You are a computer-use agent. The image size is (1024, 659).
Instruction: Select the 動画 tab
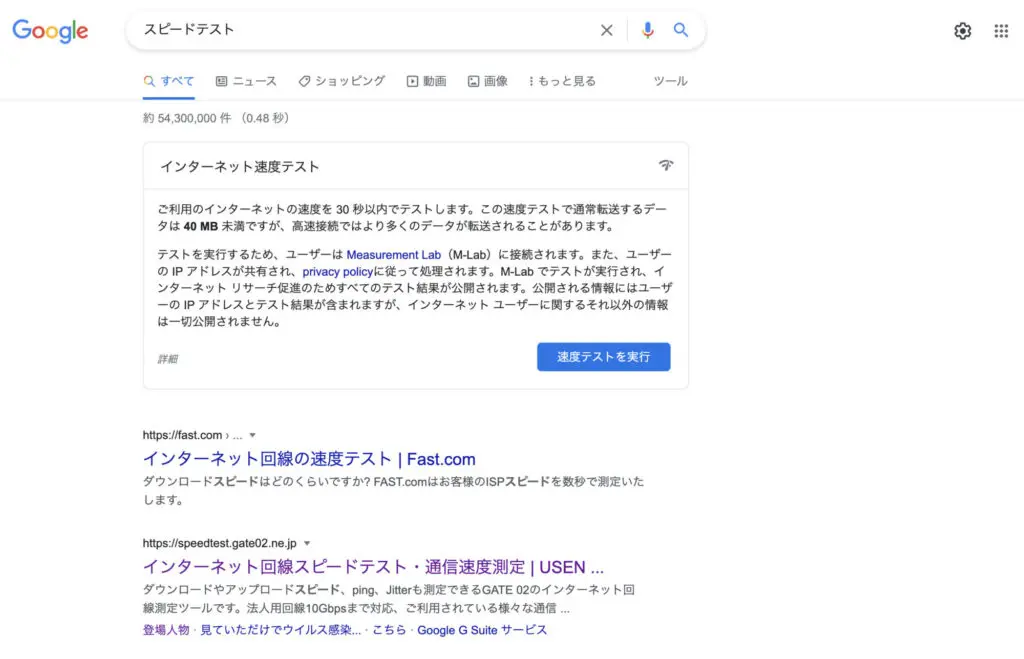[426, 81]
